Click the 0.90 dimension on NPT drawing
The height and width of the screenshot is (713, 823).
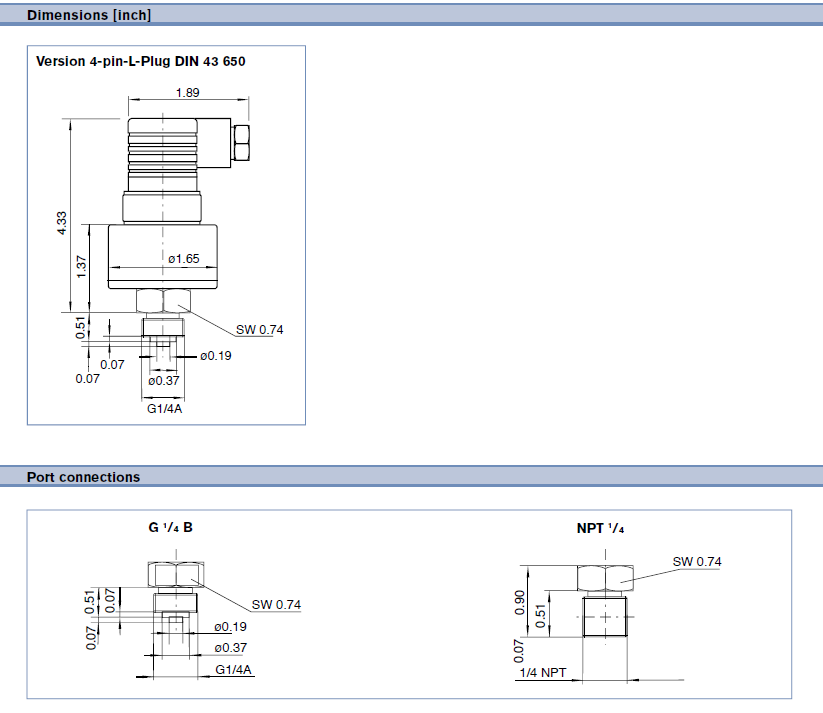[x=520, y=603]
